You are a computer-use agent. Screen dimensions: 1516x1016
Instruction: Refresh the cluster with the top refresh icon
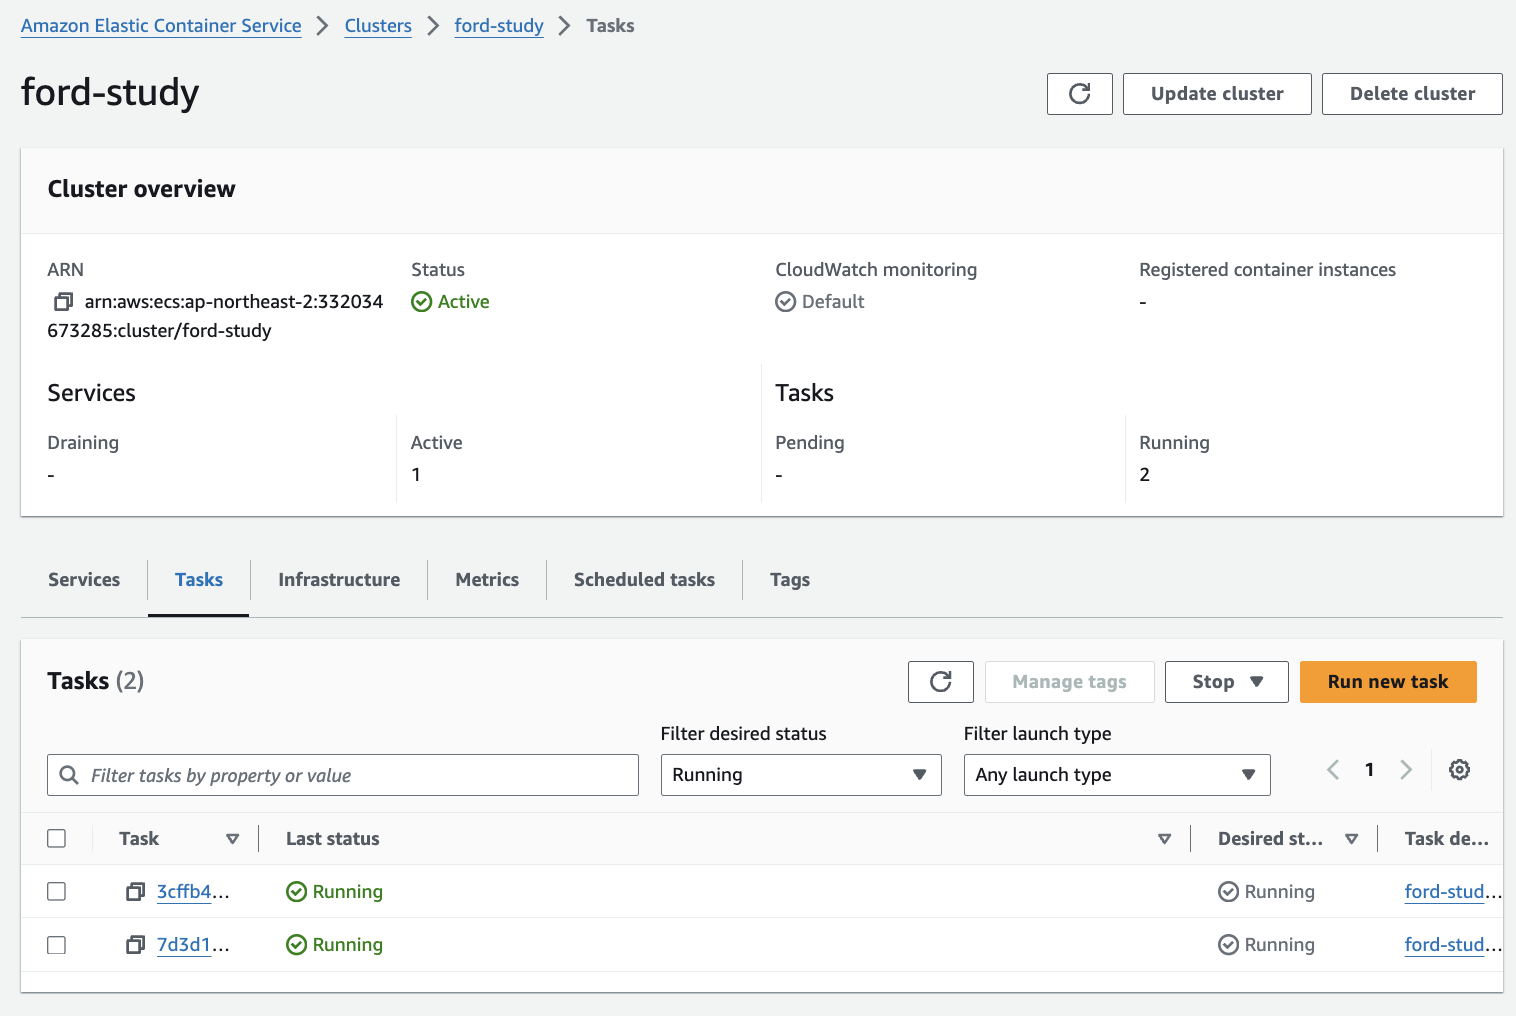coord(1079,94)
